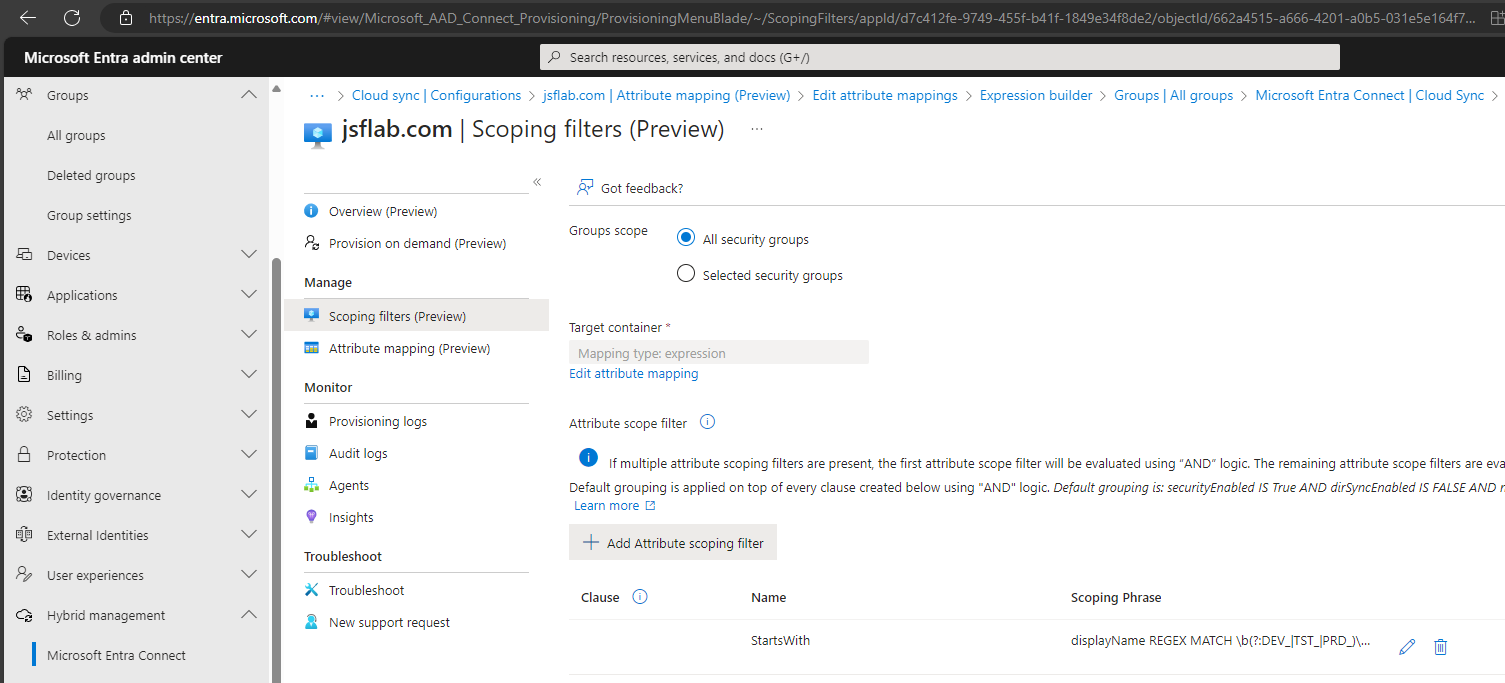Reload the browser page
Screen dimensions: 1505x683
pyautogui.click(x=72, y=18)
